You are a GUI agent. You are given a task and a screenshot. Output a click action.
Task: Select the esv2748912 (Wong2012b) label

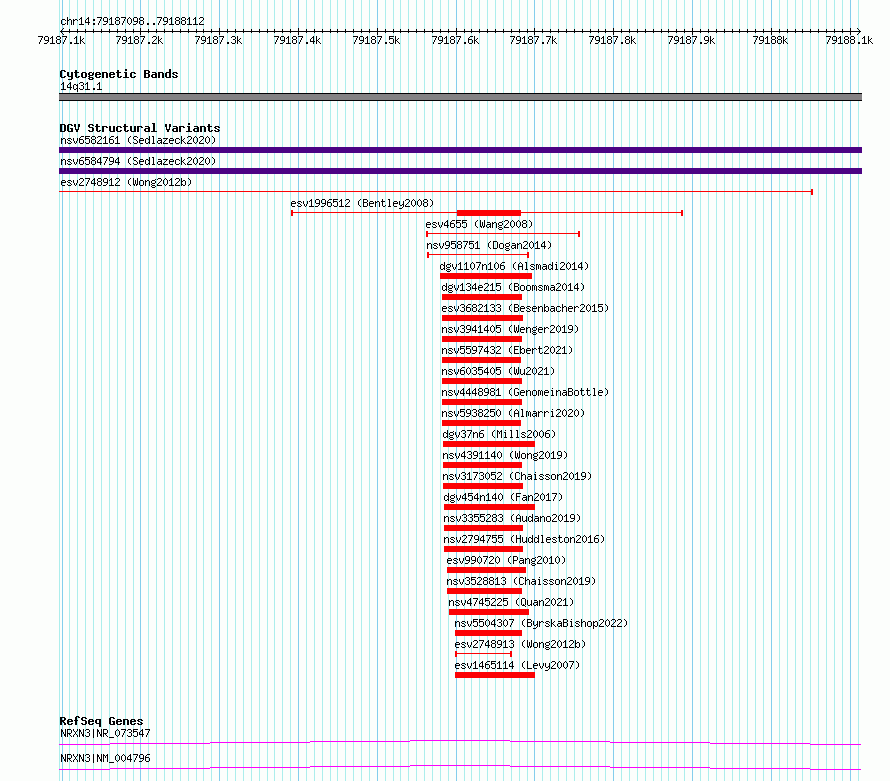coord(126,182)
